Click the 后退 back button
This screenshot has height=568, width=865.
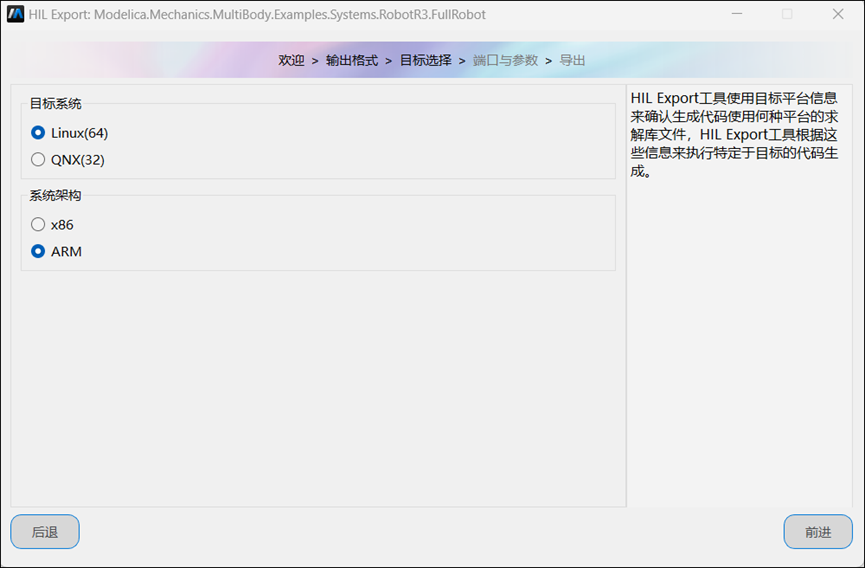tap(45, 532)
